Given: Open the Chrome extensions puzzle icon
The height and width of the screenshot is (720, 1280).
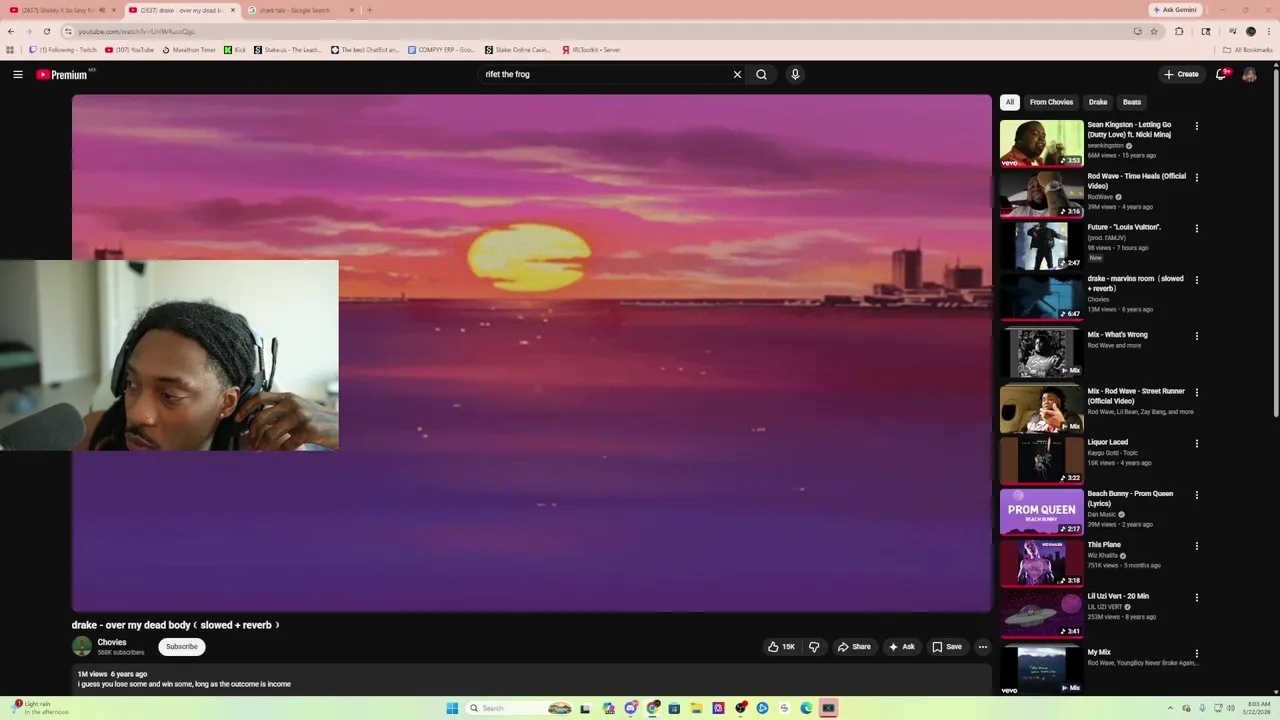Looking at the screenshot, I should [1179, 31].
